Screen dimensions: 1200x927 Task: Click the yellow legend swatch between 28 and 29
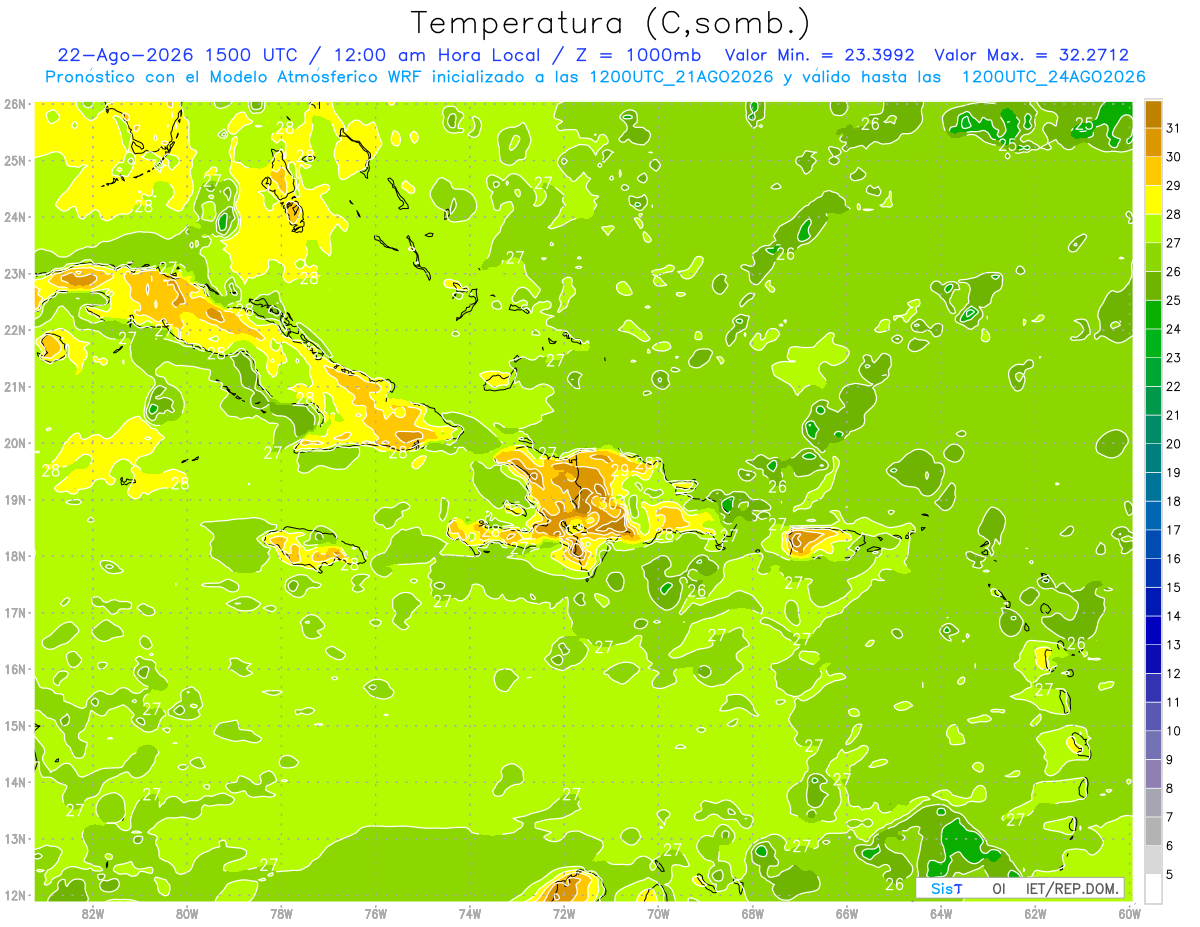(1153, 200)
